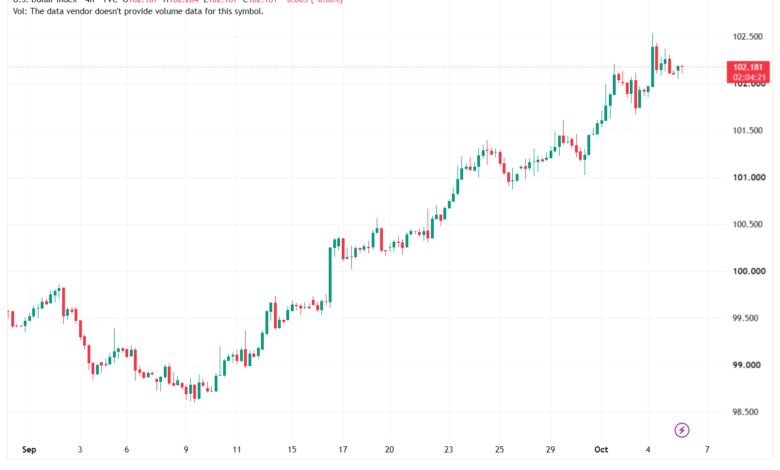Click the 100.500 price axis label
Image resolution: width=780 pixels, height=470 pixels.
click(x=747, y=224)
